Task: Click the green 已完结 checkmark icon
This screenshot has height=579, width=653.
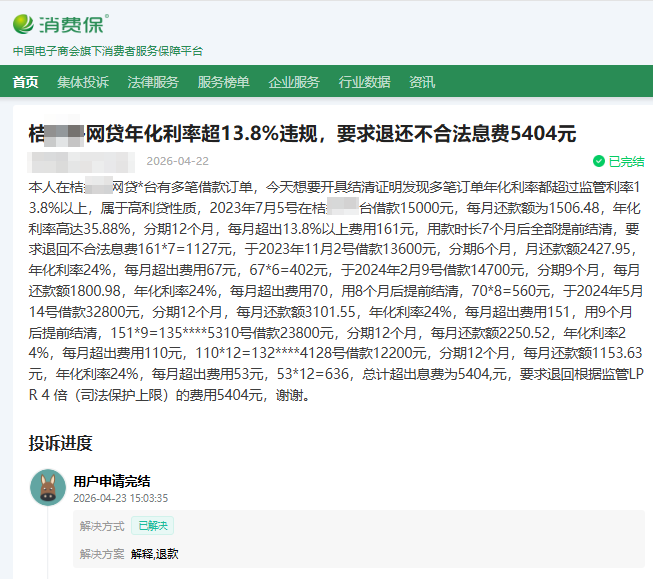Action: [598, 161]
